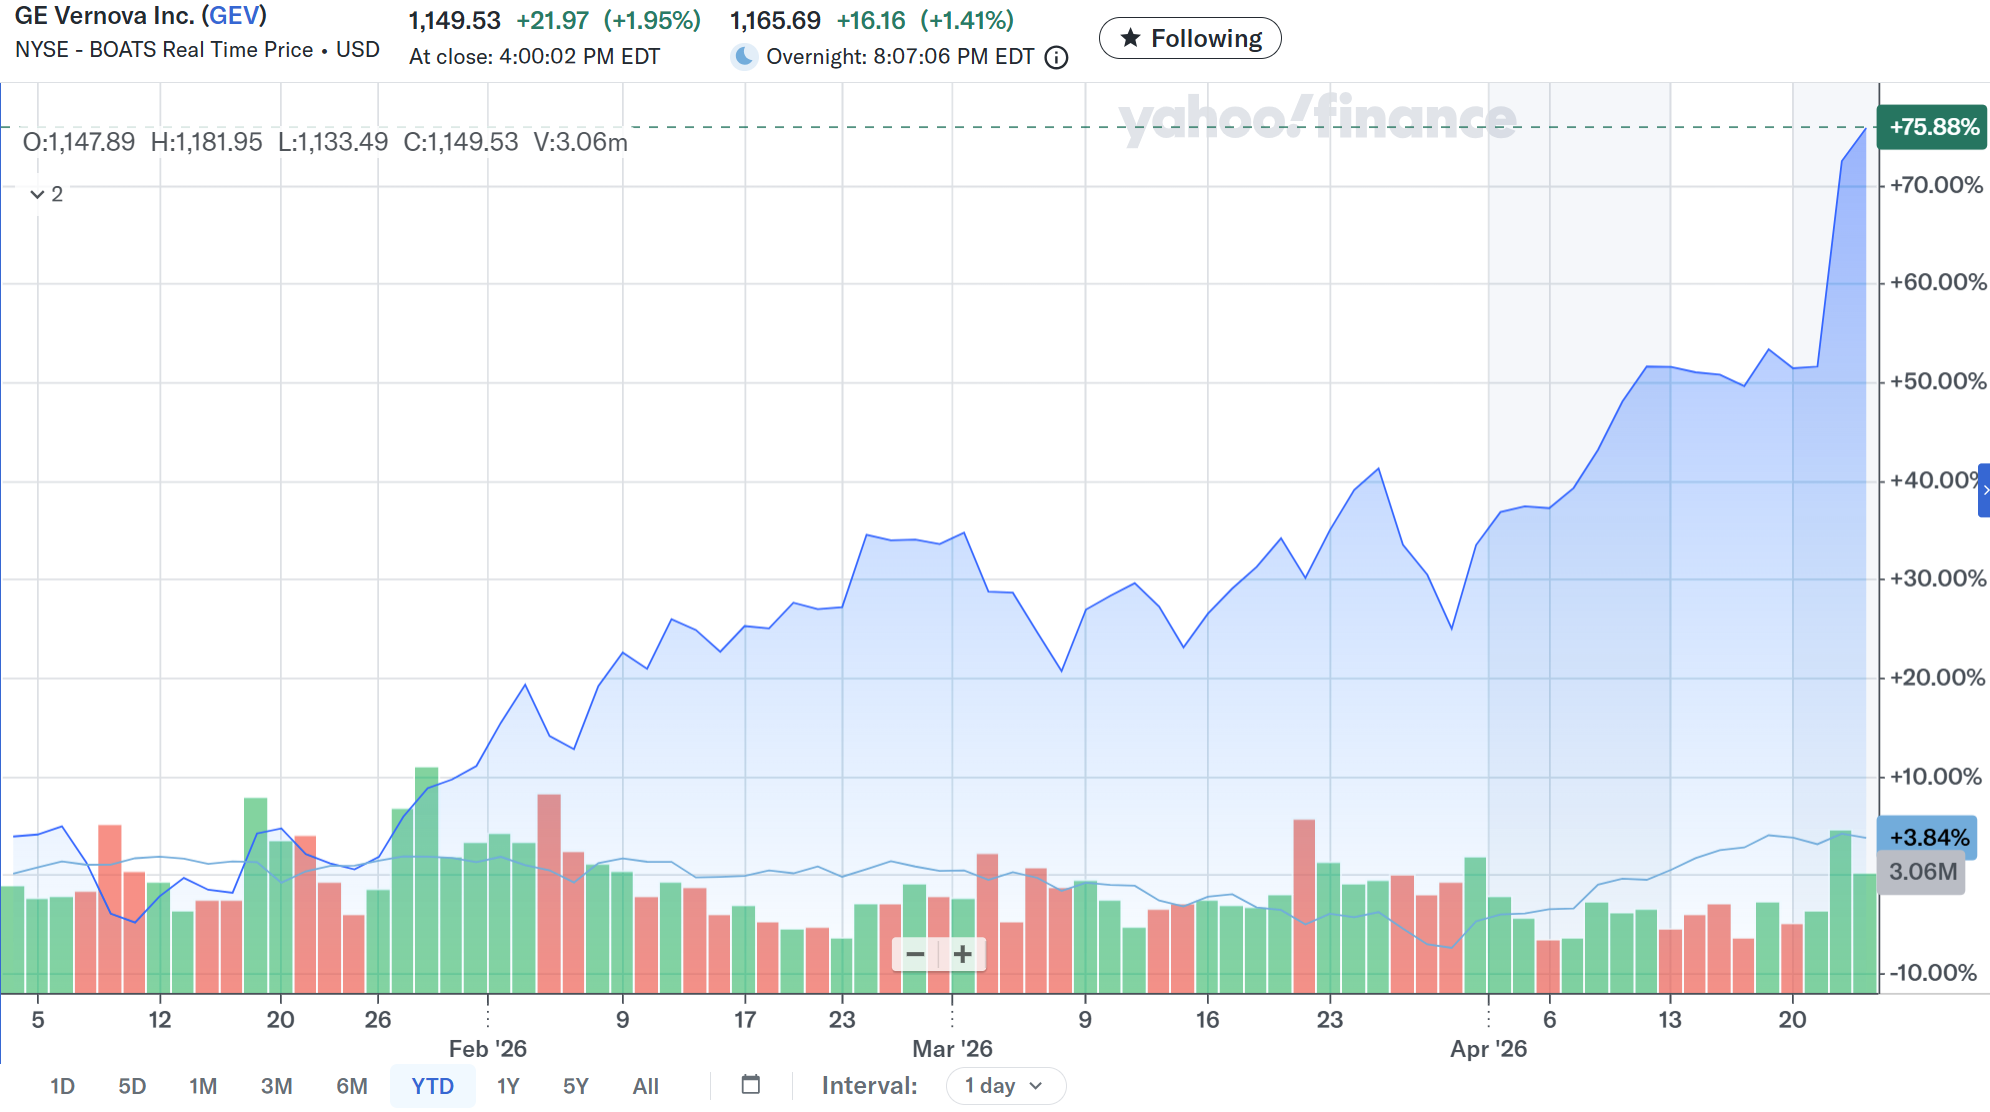Select the 5D range tab
The image size is (1990, 1112).
[132, 1086]
